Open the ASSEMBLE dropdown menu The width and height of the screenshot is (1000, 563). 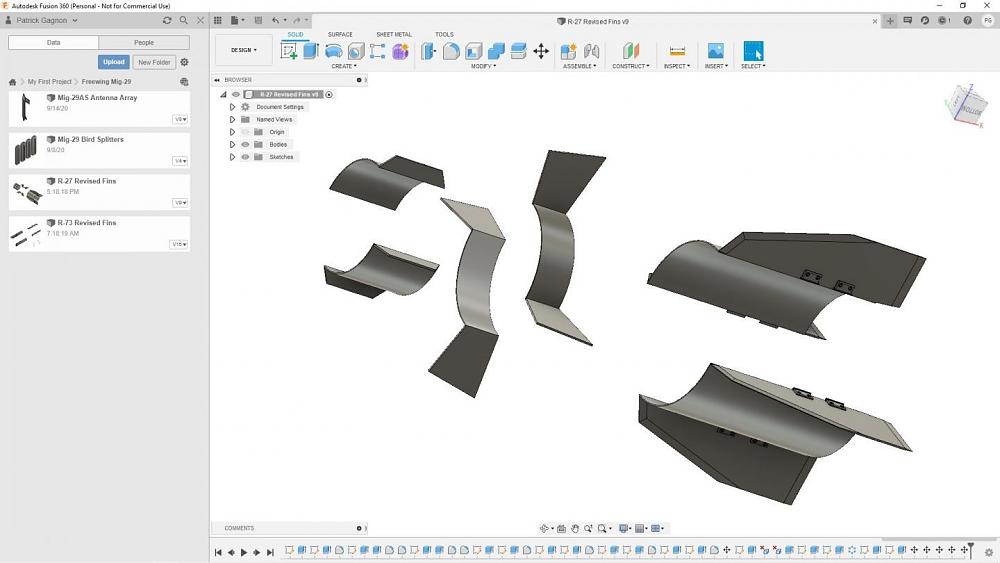coord(580,66)
